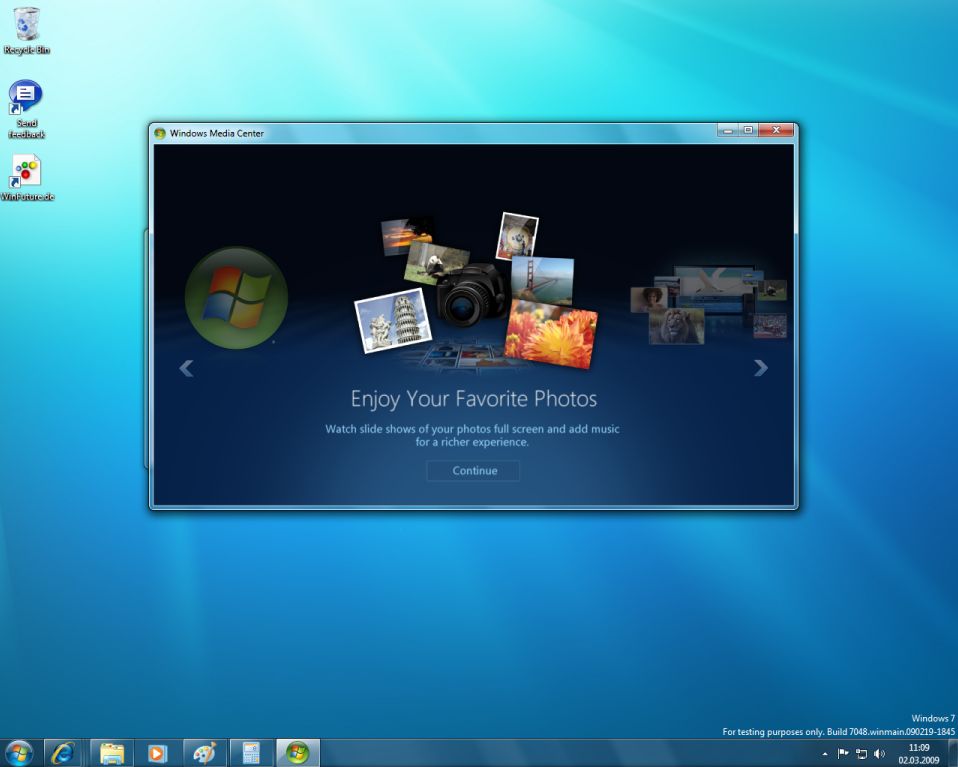Open Windows Explorer folder icon in taskbar
This screenshot has height=767, width=958.
click(112, 752)
